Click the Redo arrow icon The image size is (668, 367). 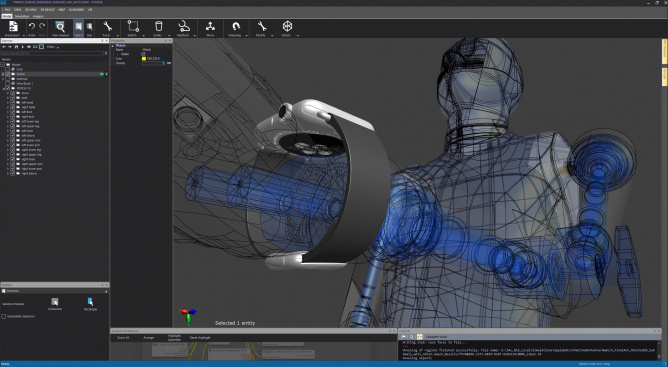coord(42,26)
